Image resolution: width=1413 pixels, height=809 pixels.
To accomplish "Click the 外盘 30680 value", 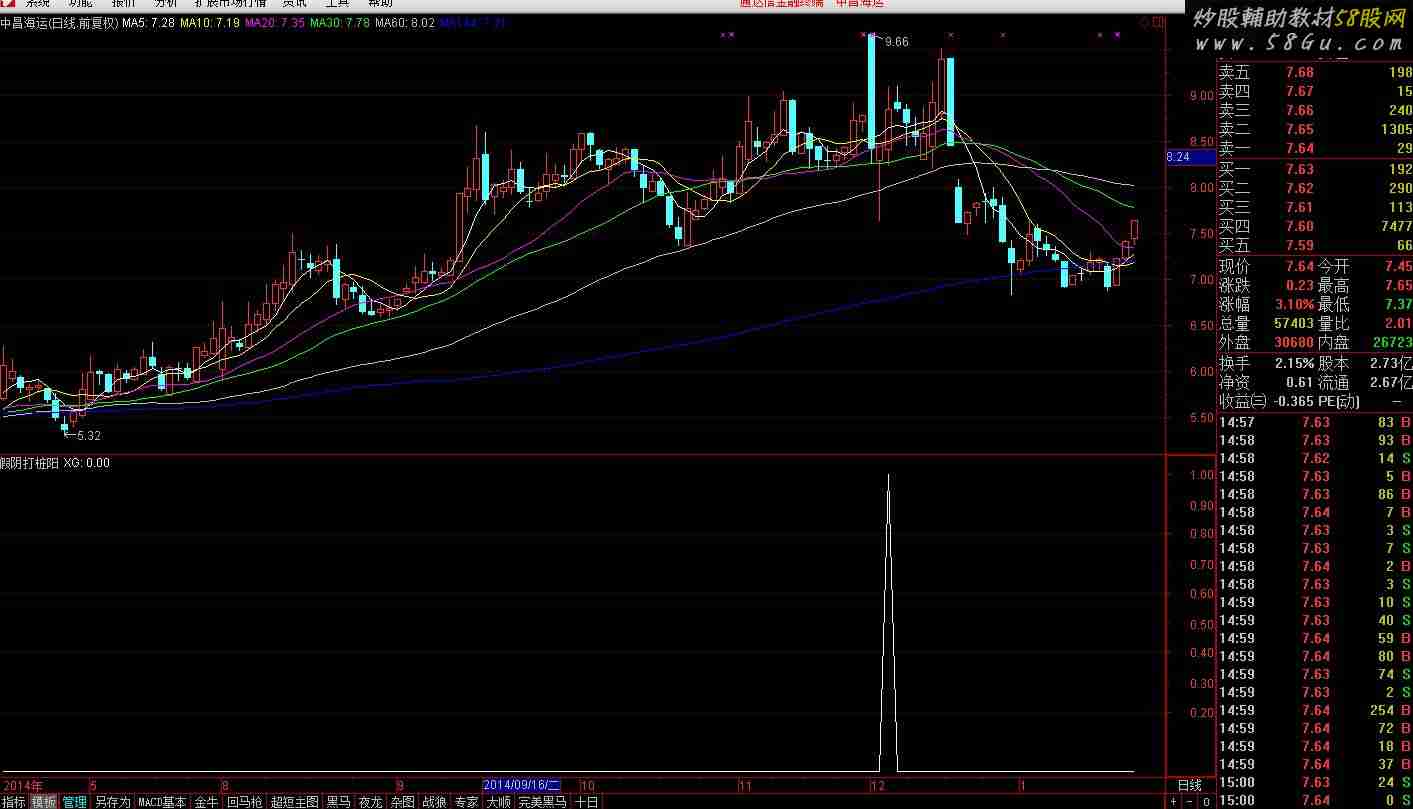I will tap(1294, 342).
